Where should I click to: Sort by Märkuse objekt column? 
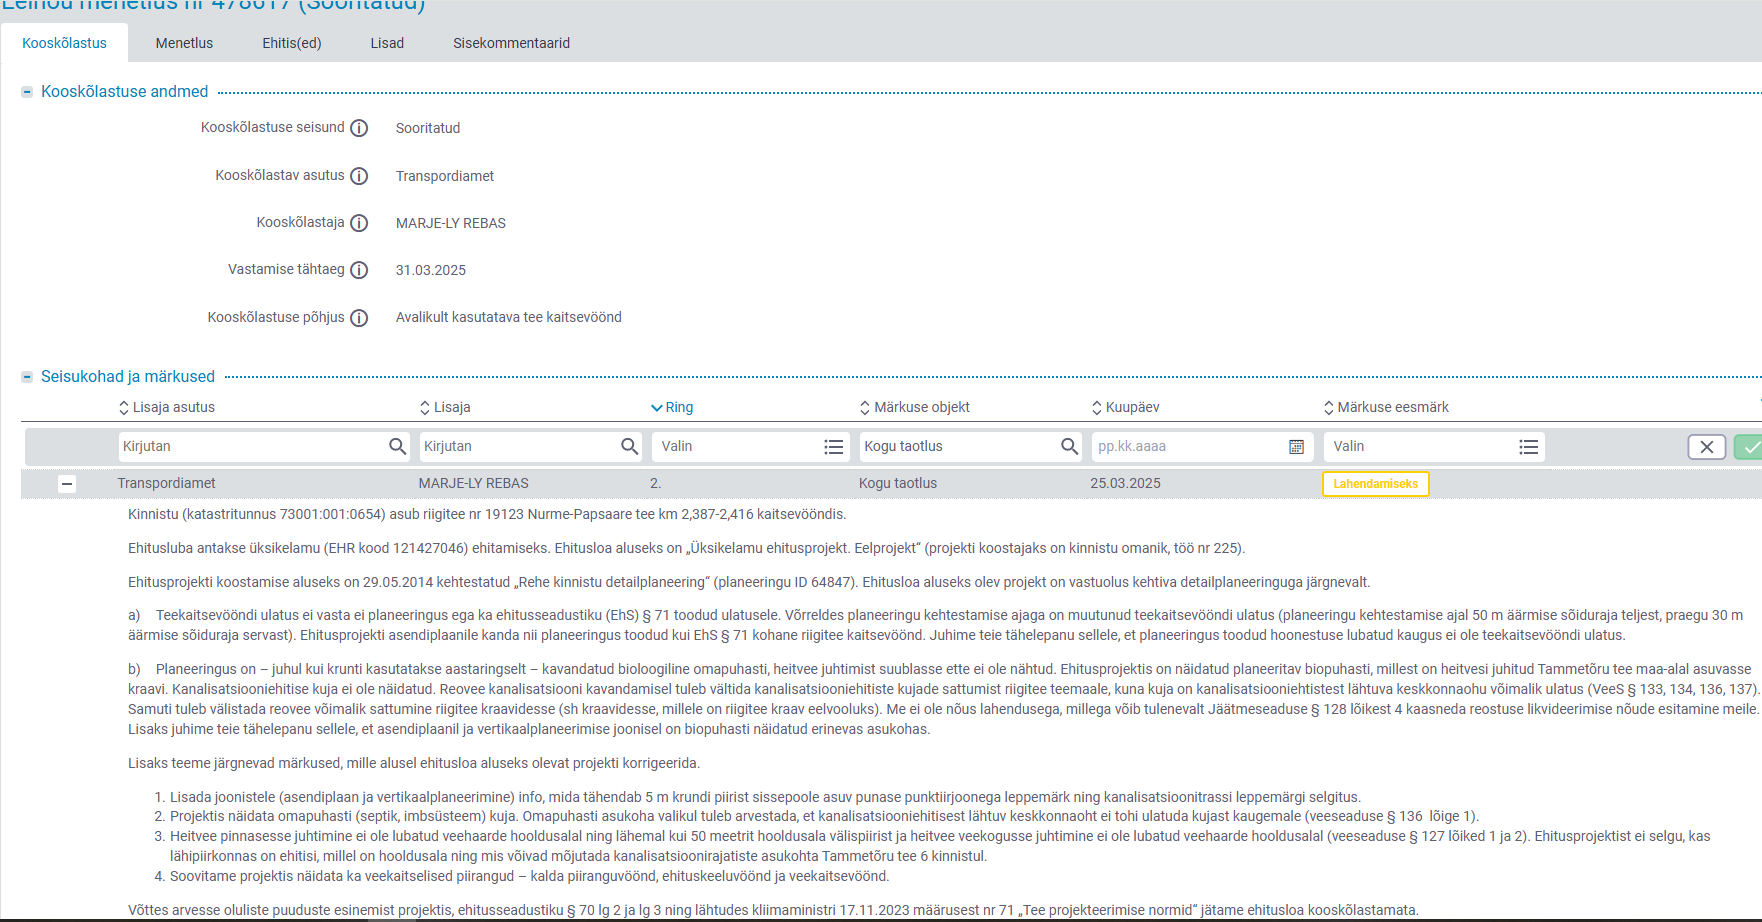pos(915,407)
